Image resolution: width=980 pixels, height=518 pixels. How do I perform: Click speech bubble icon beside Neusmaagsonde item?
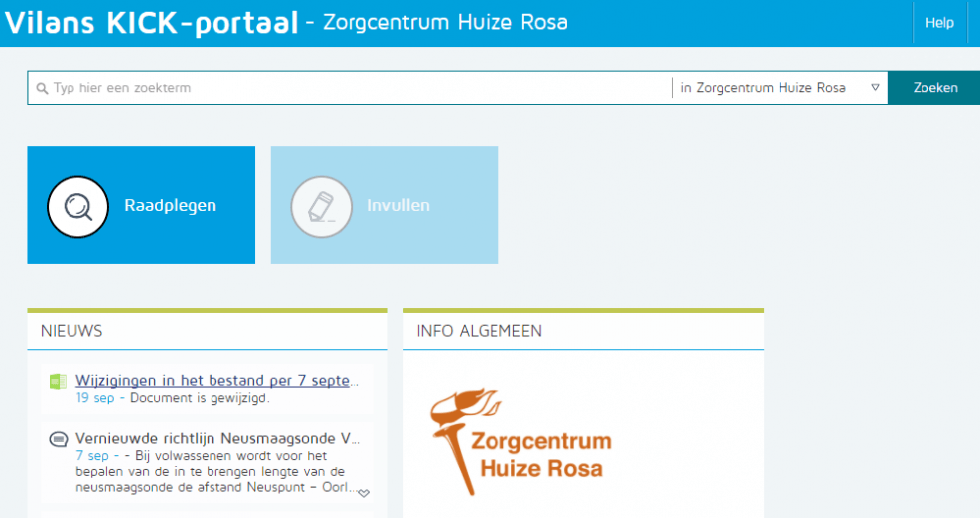pos(59,439)
